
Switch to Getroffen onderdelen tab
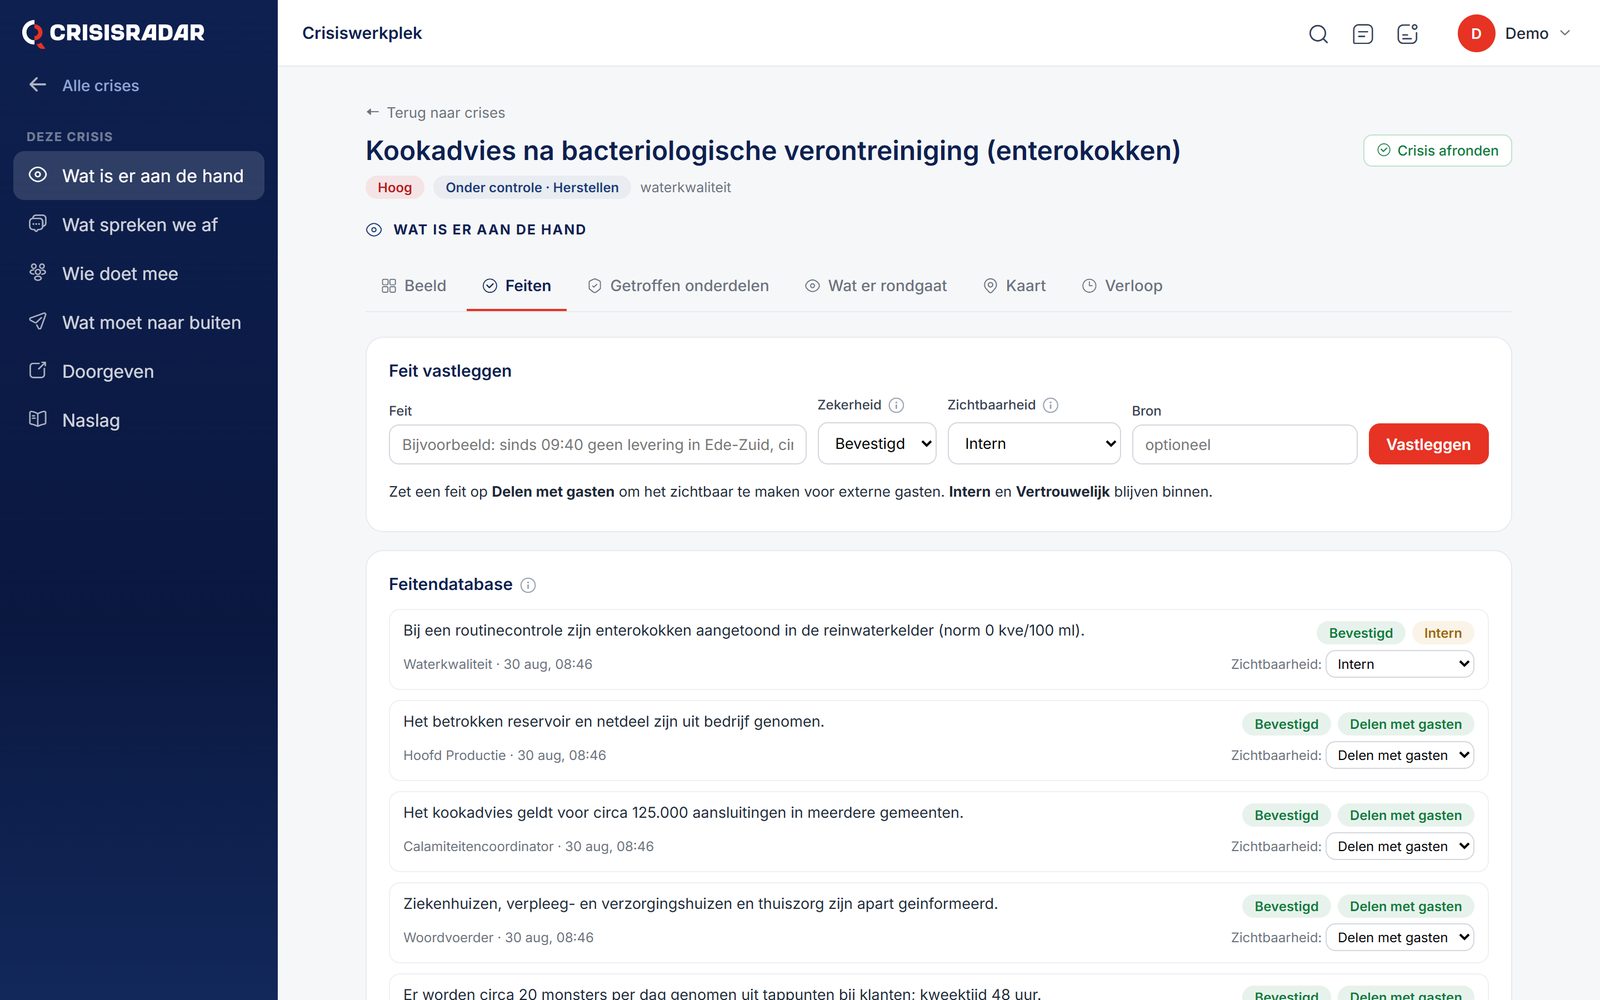click(x=678, y=286)
